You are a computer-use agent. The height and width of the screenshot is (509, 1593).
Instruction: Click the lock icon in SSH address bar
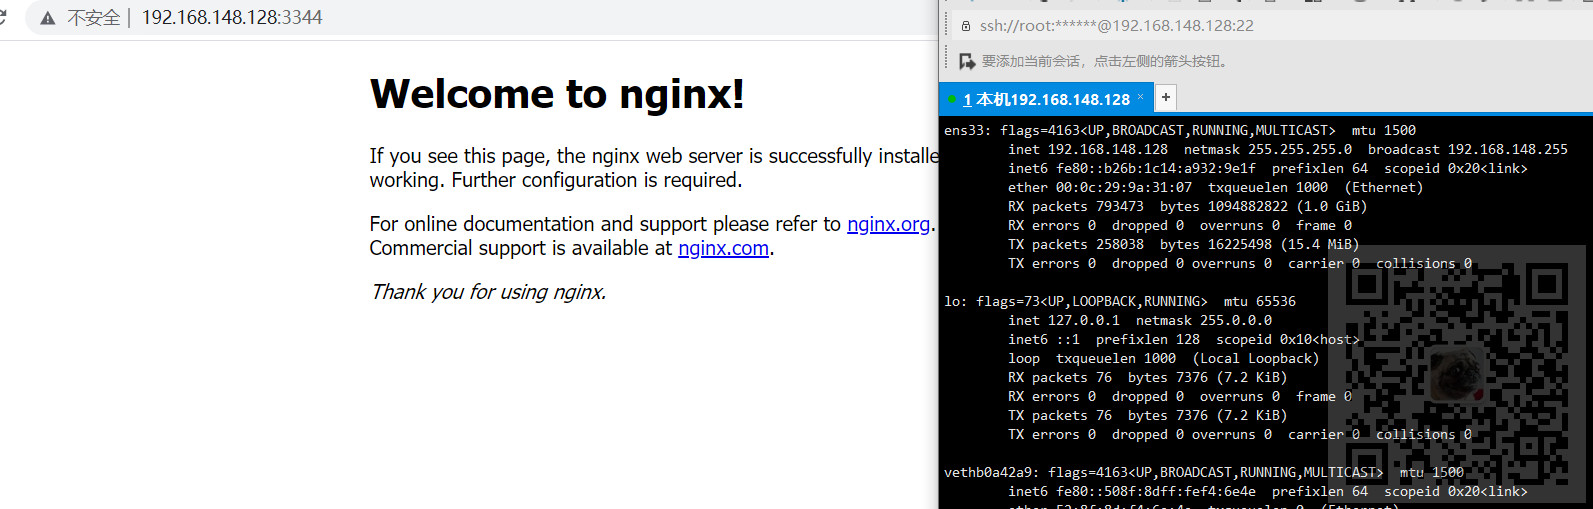[x=966, y=26]
